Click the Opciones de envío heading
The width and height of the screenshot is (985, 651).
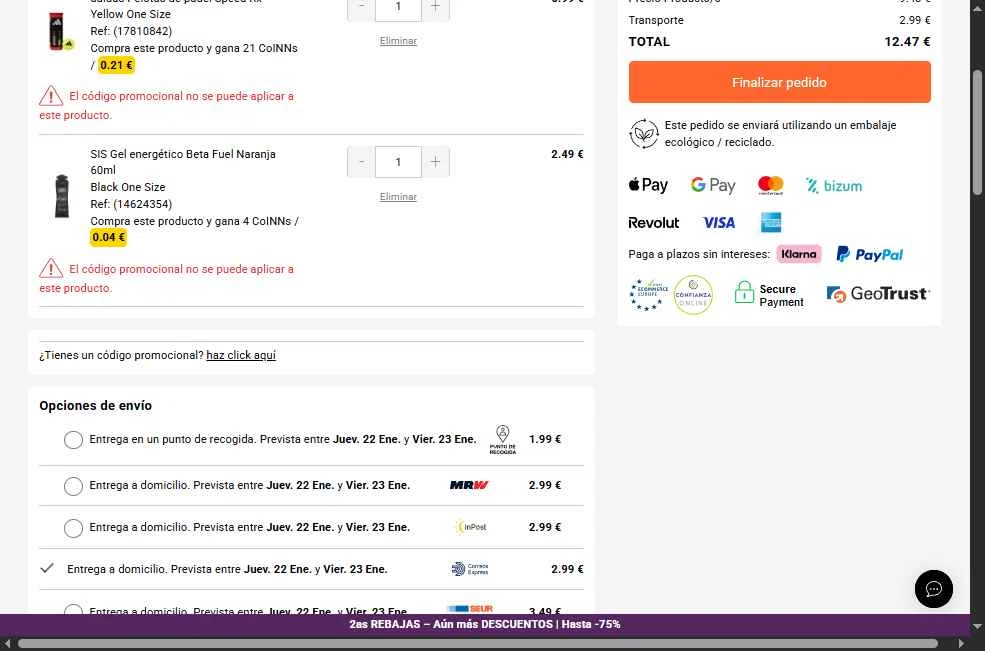coord(95,405)
